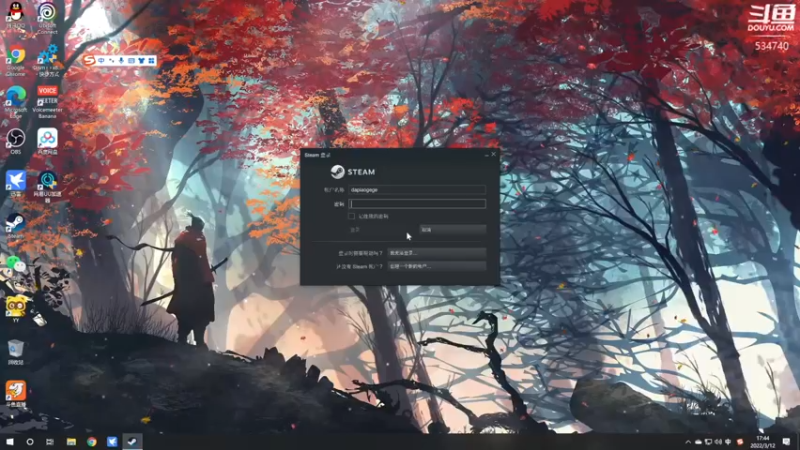Screen dimensions: 800x450
Task: Open the Xunlei blue bird desktop shortcut
Action: click(16, 184)
